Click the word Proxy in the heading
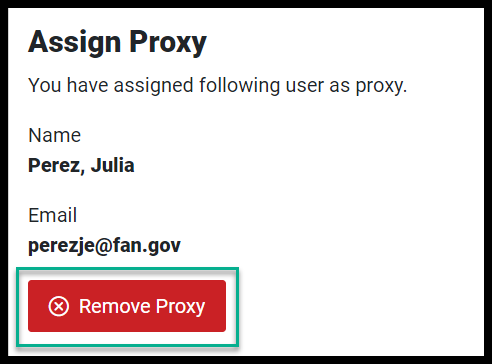Viewport: 492px width, 364px height. pyautogui.click(x=168, y=43)
